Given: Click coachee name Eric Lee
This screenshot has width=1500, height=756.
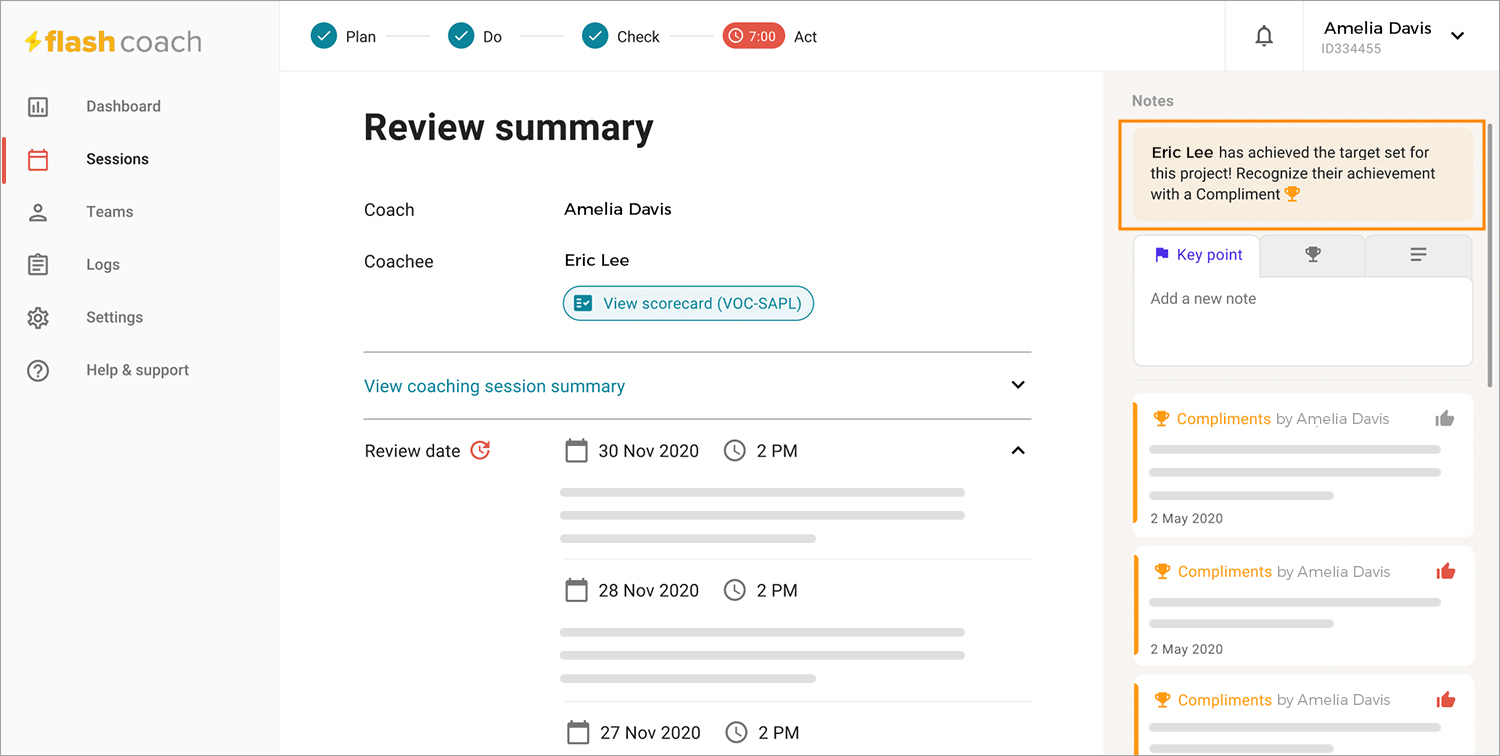Looking at the screenshot, I should 597,260.
